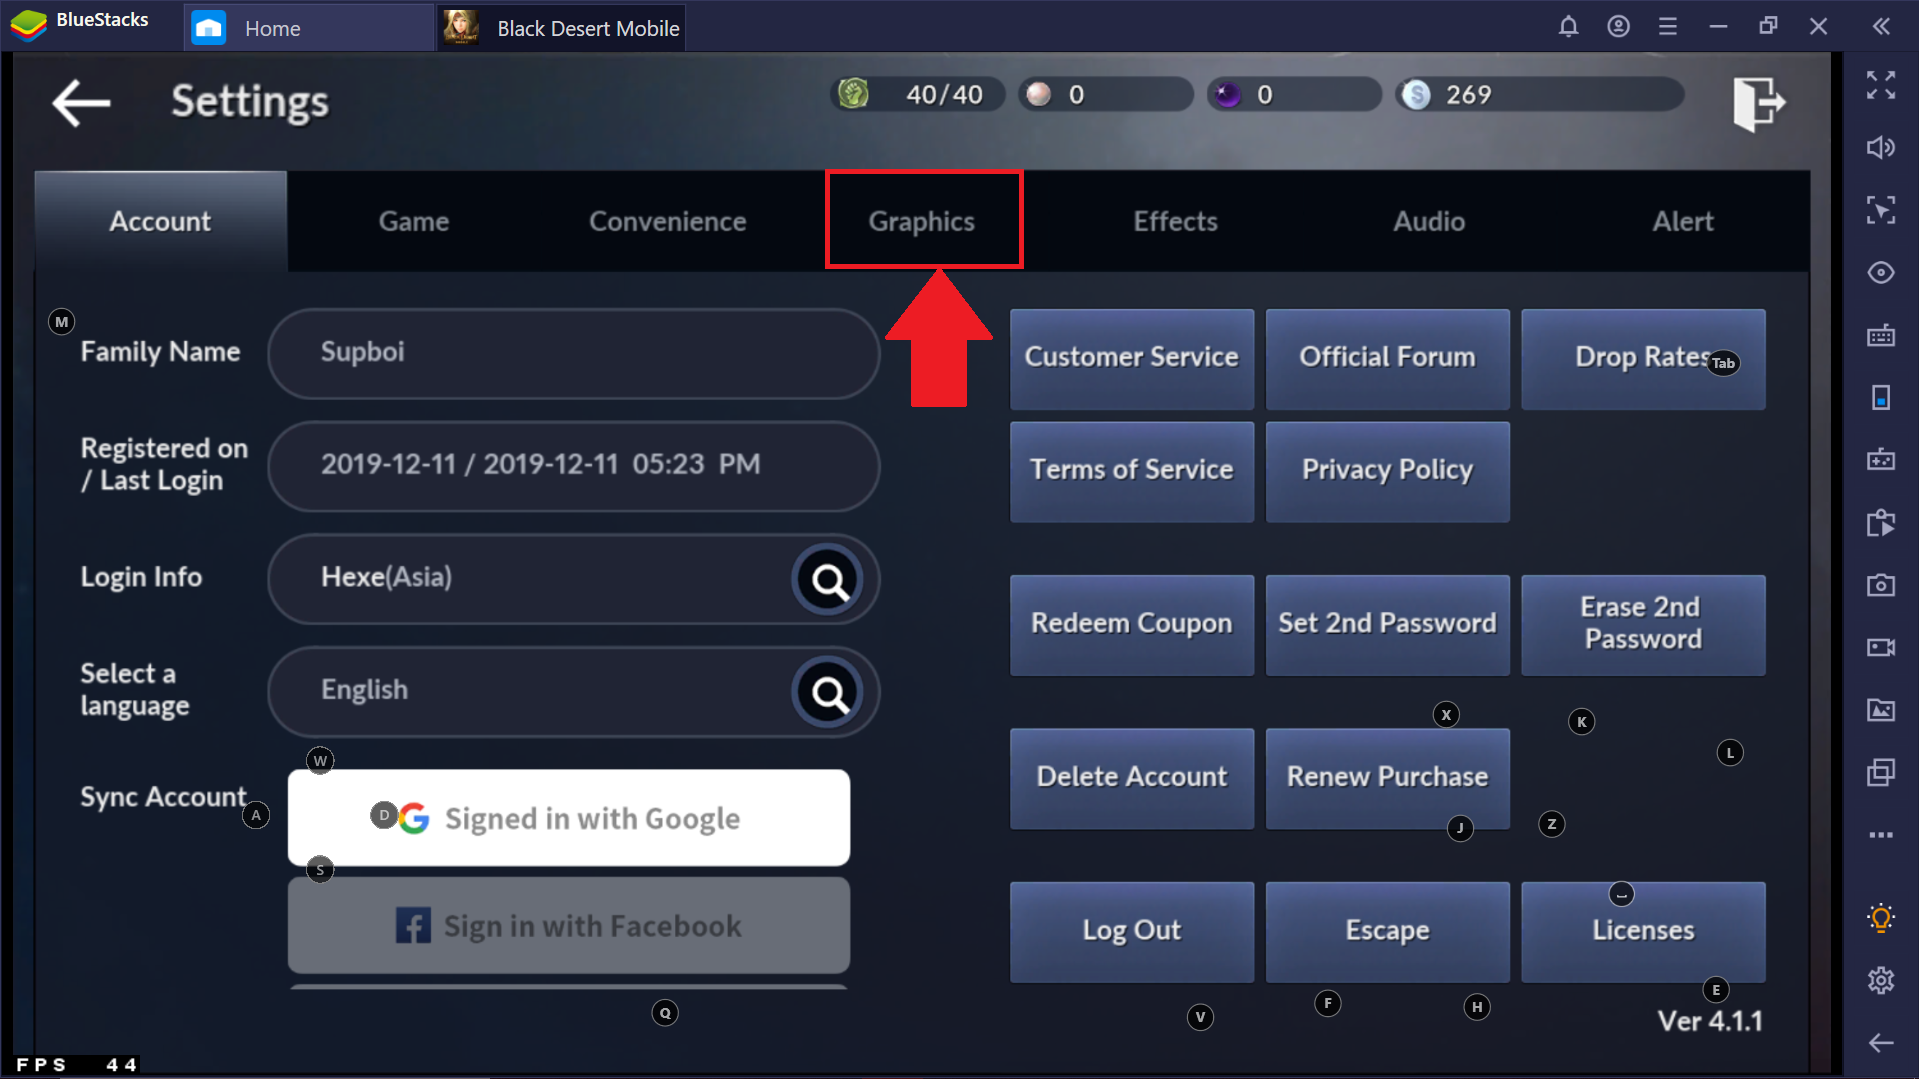Click the rotate device icon
1919x1079 pixels.
pyautogui.click(x=1881, y=397)
